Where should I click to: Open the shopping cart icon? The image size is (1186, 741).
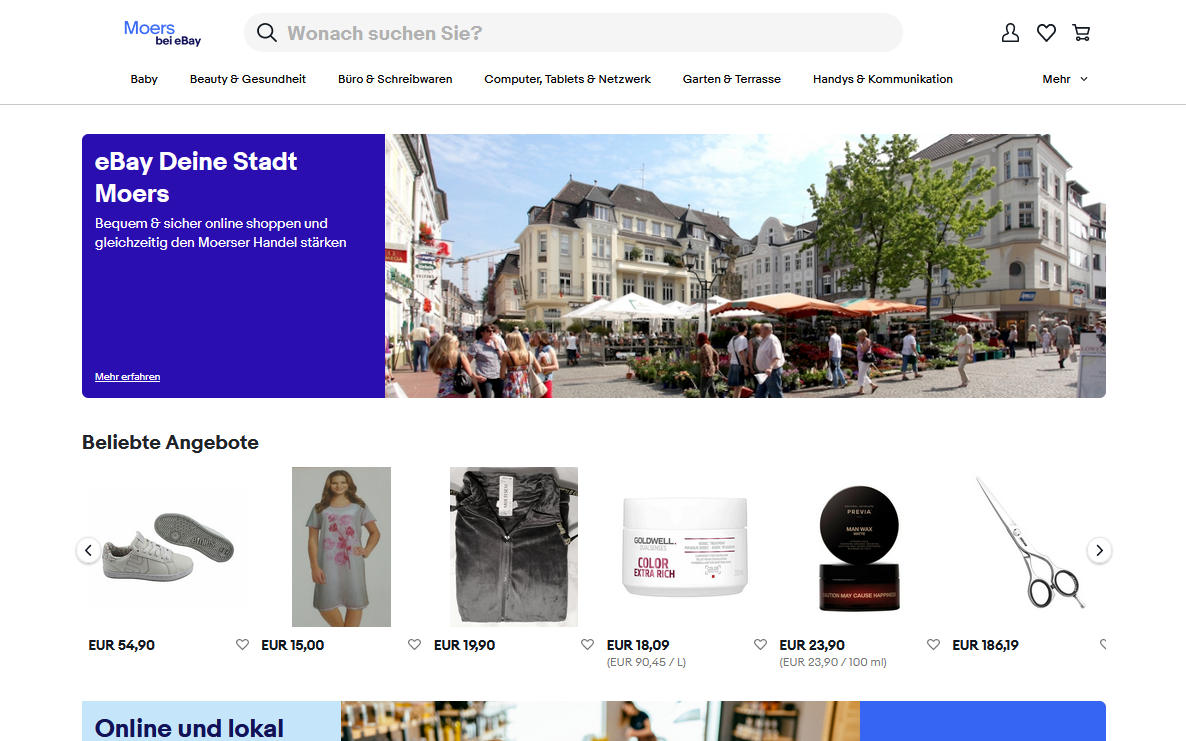(x=1081, y=33)
